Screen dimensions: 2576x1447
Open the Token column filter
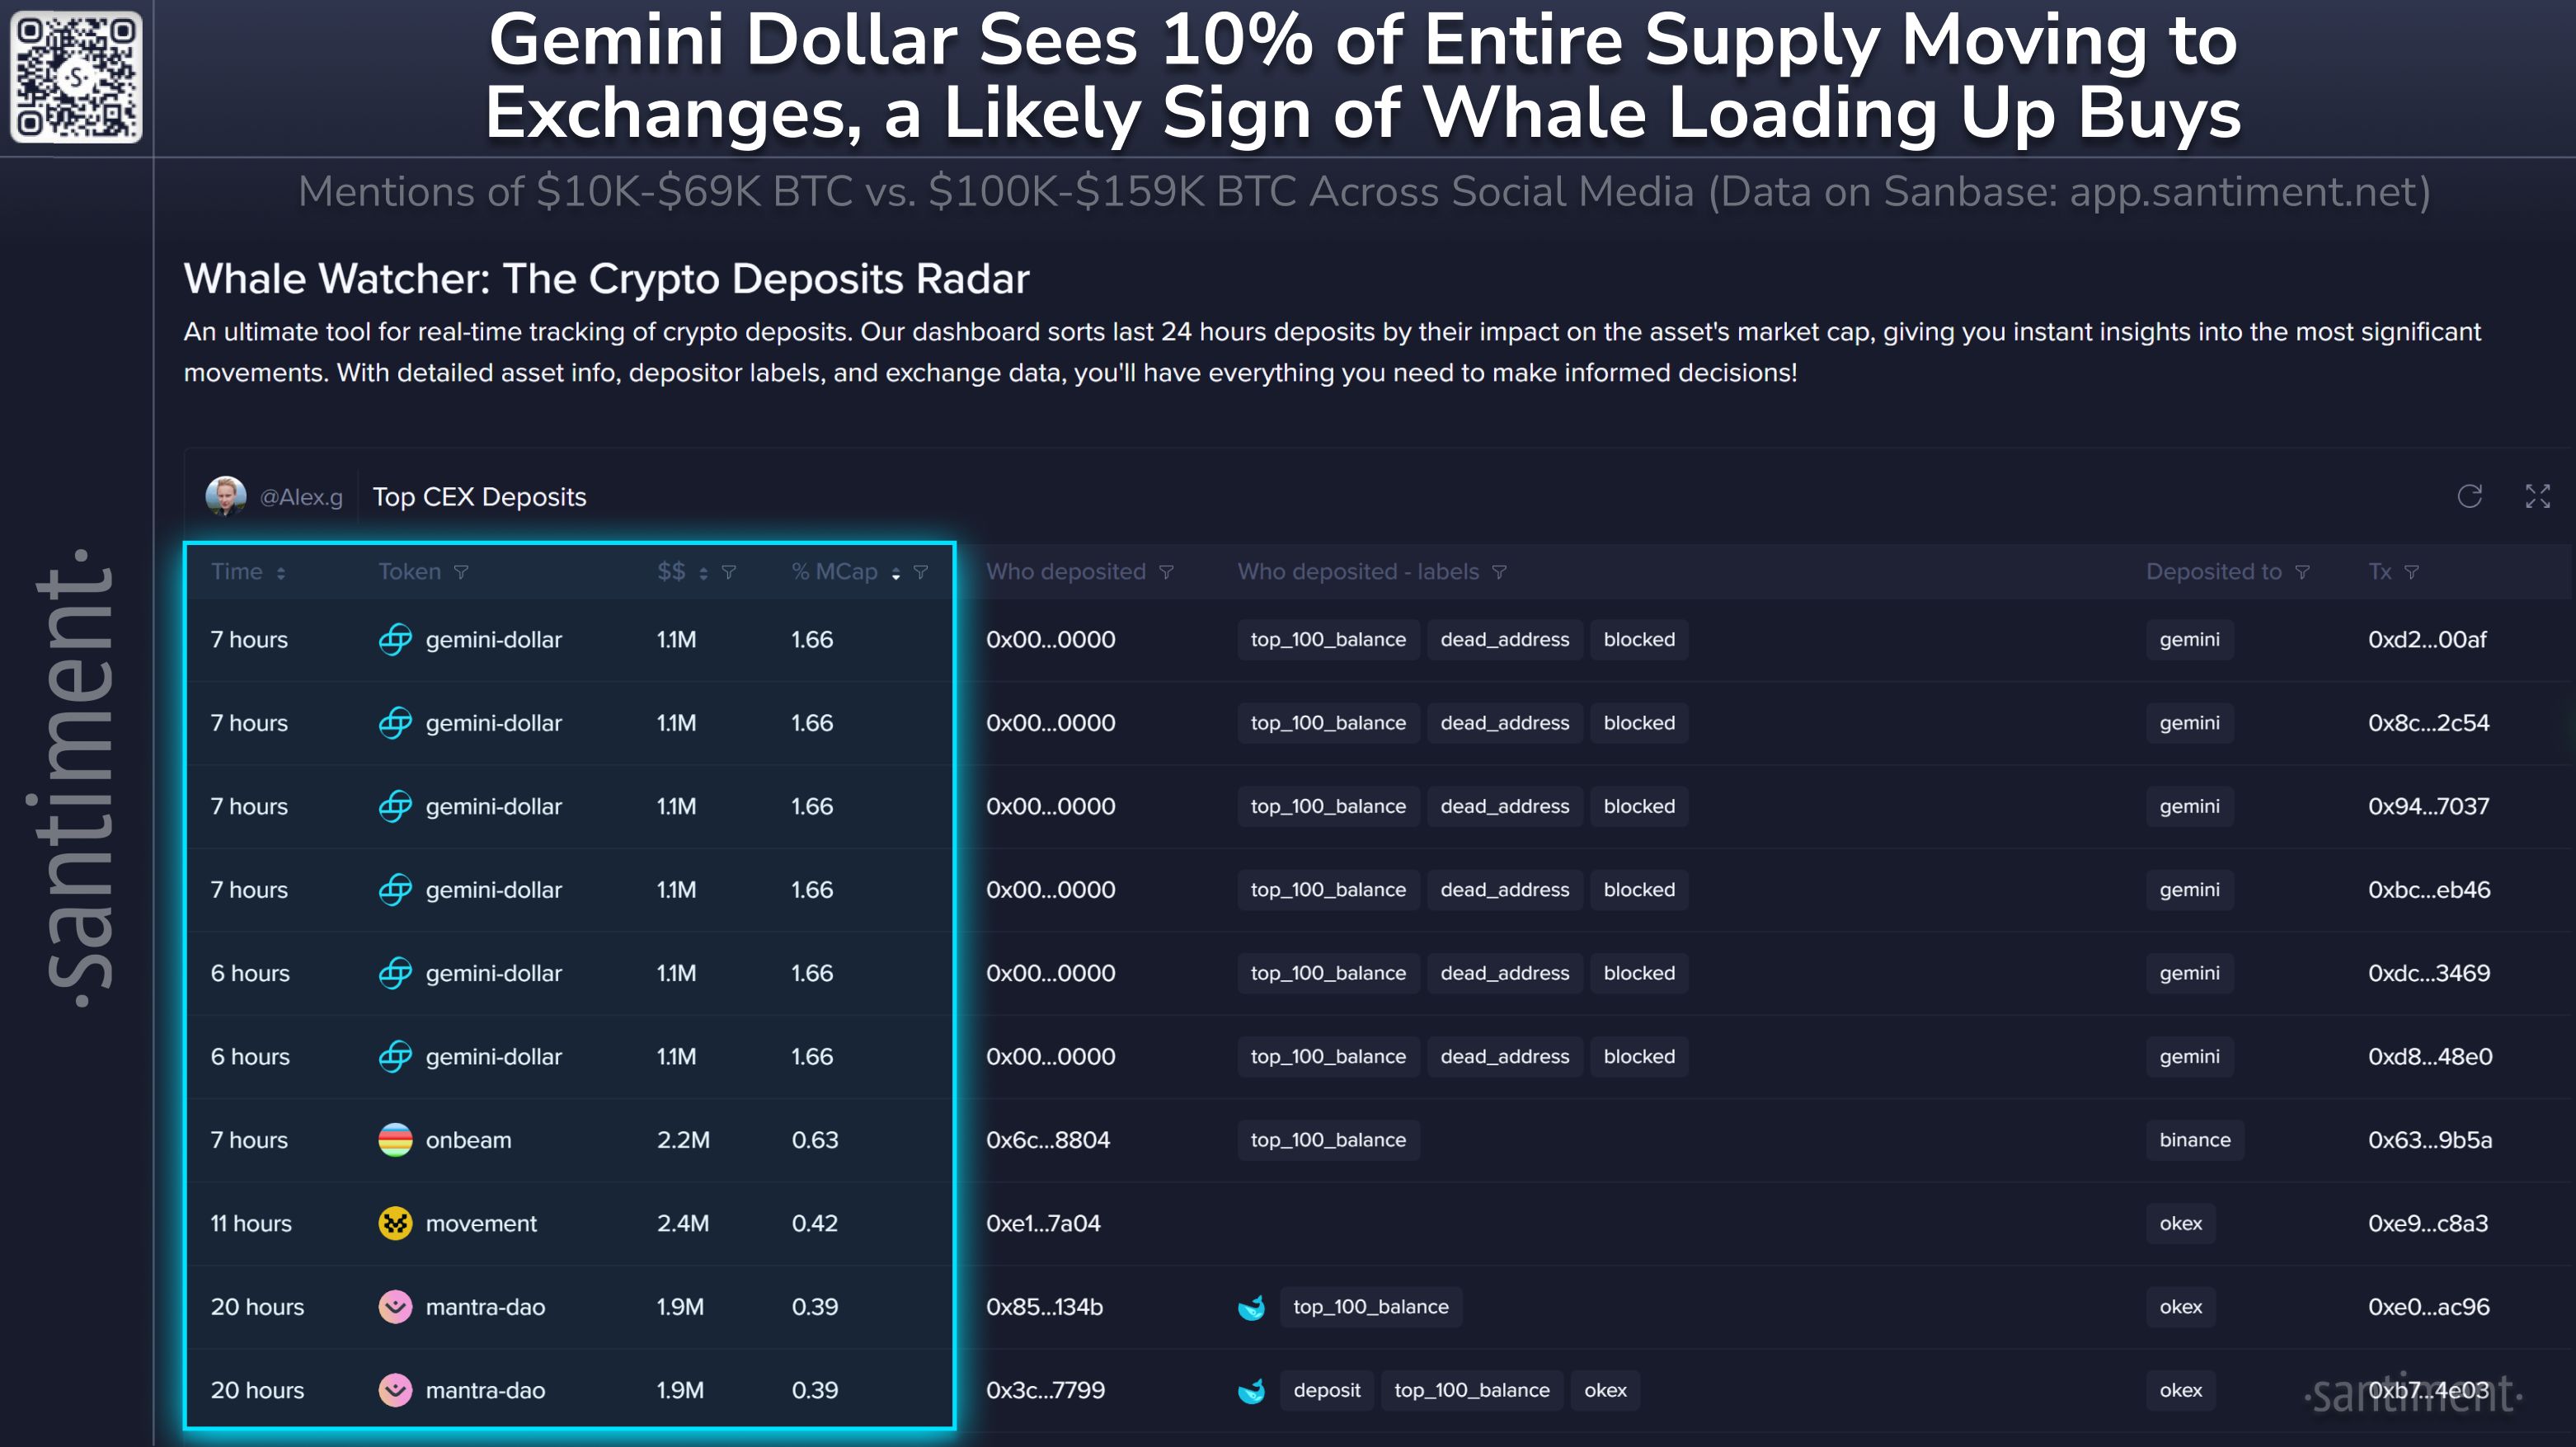pyautogui.click(x=461, y=571)
